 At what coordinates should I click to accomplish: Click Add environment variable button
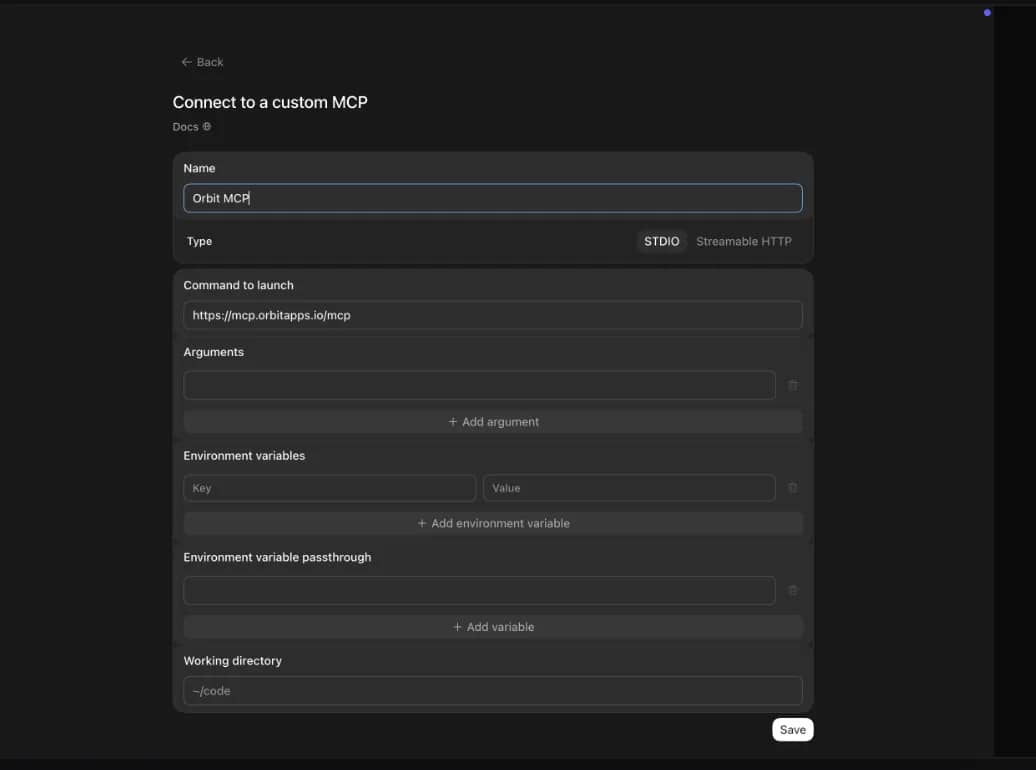[492, 523]
